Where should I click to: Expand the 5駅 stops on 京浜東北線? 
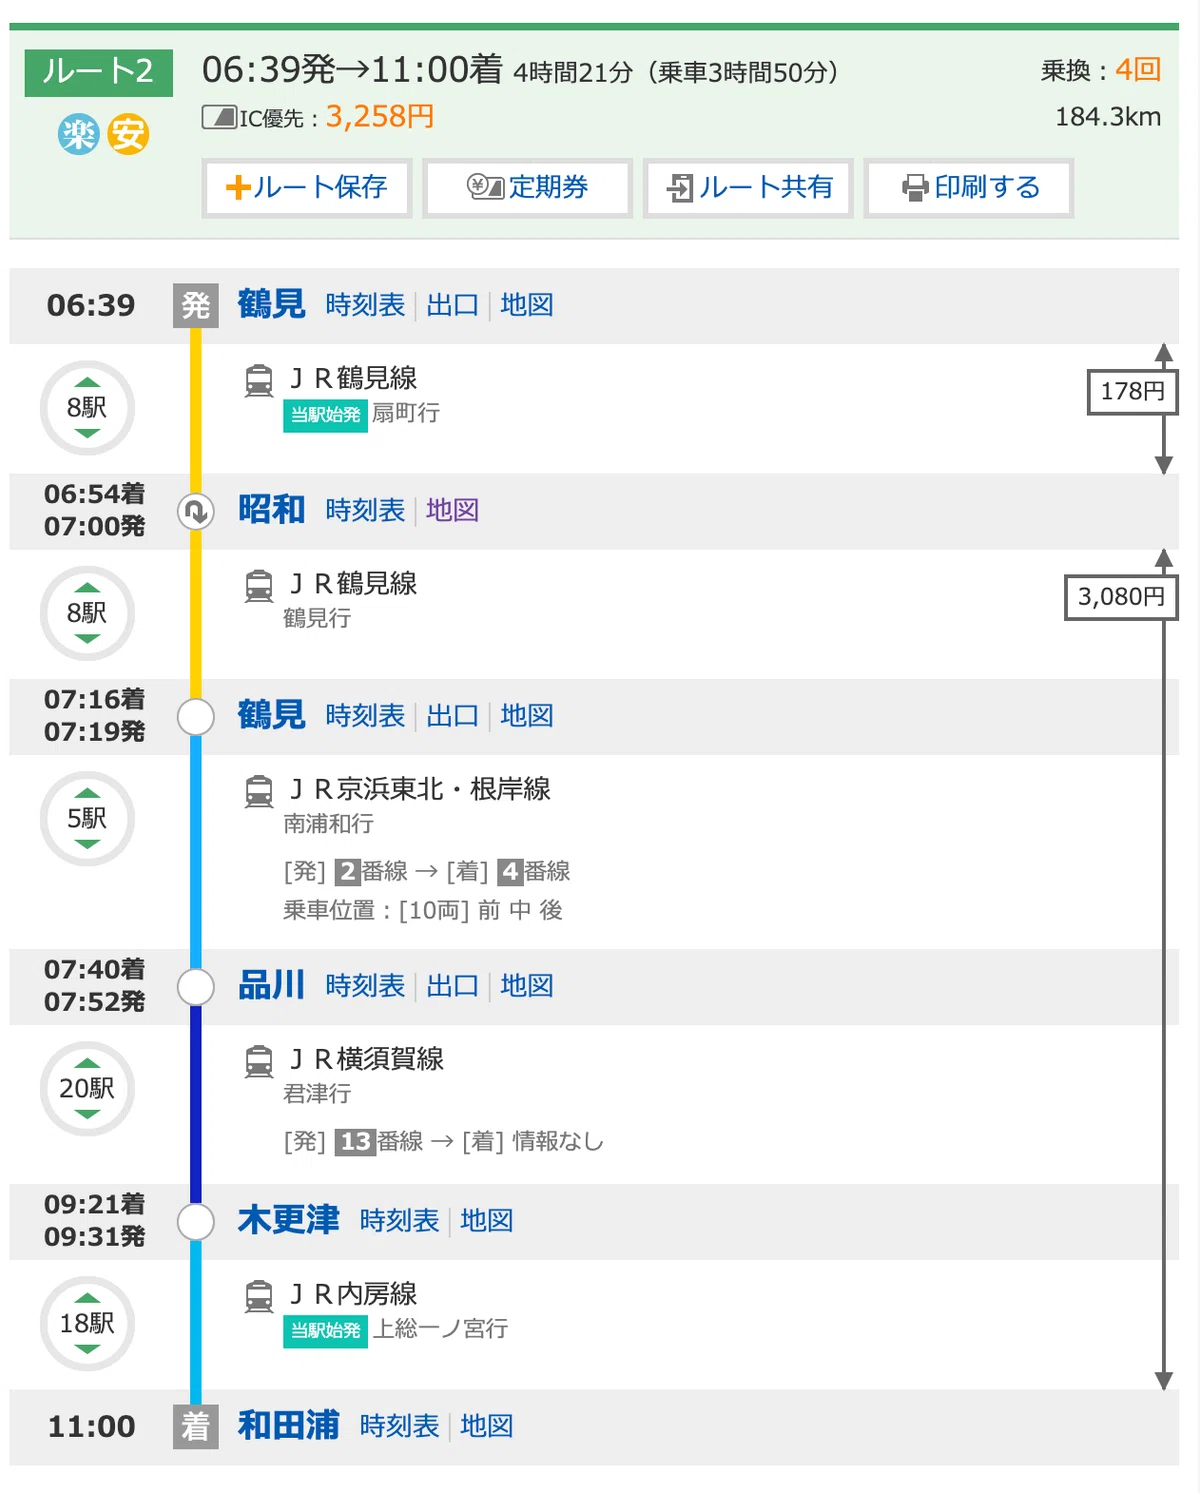(x=87, y=819)
